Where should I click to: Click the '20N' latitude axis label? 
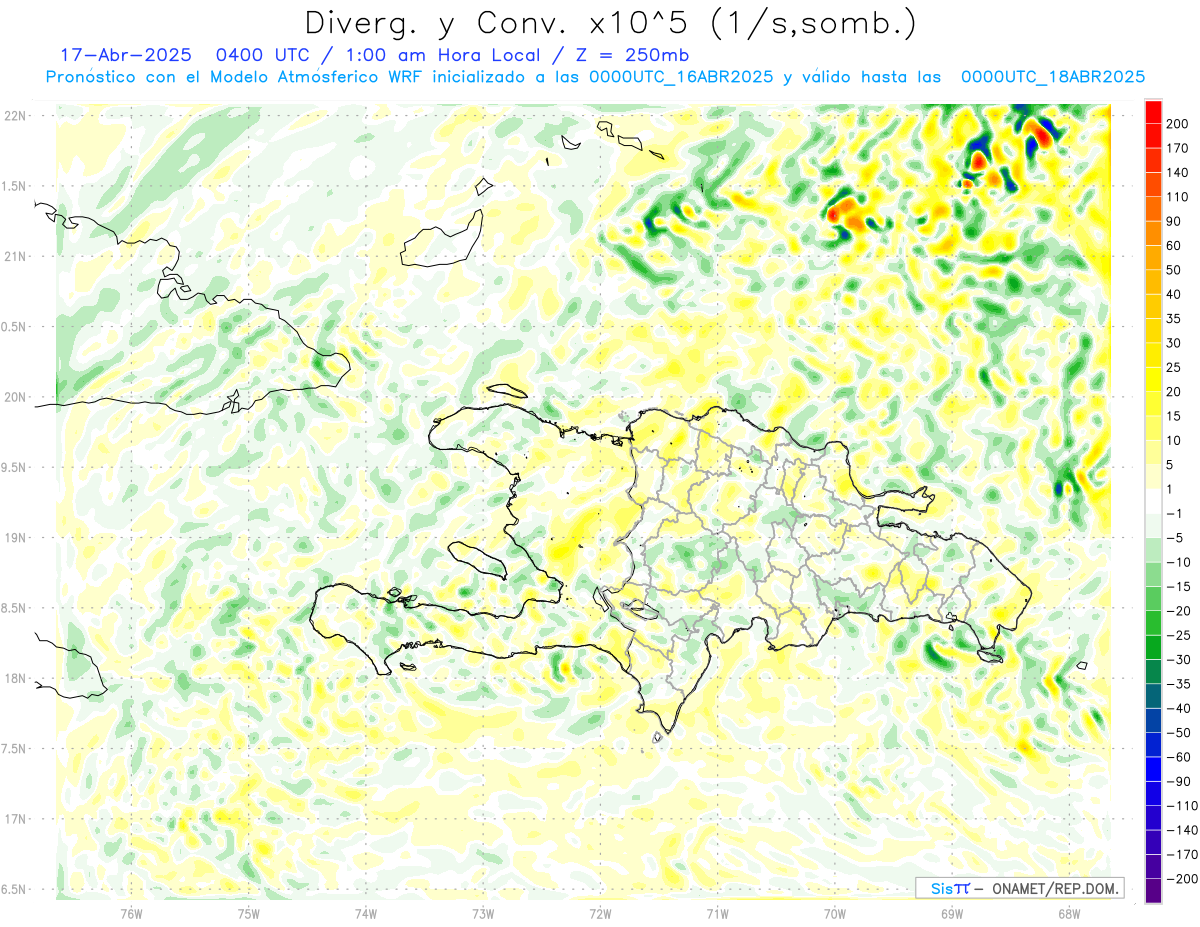pos(16,397)
